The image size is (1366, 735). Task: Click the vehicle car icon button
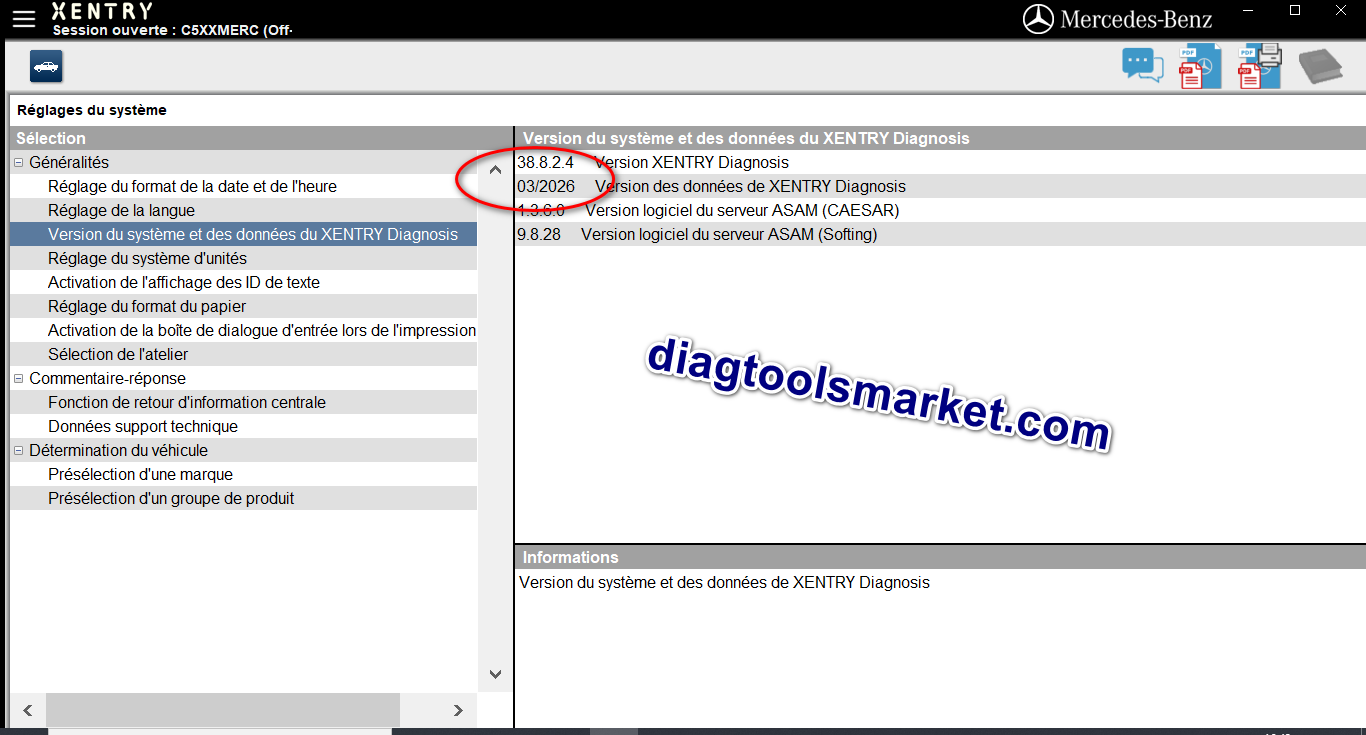tap(46, 66)
